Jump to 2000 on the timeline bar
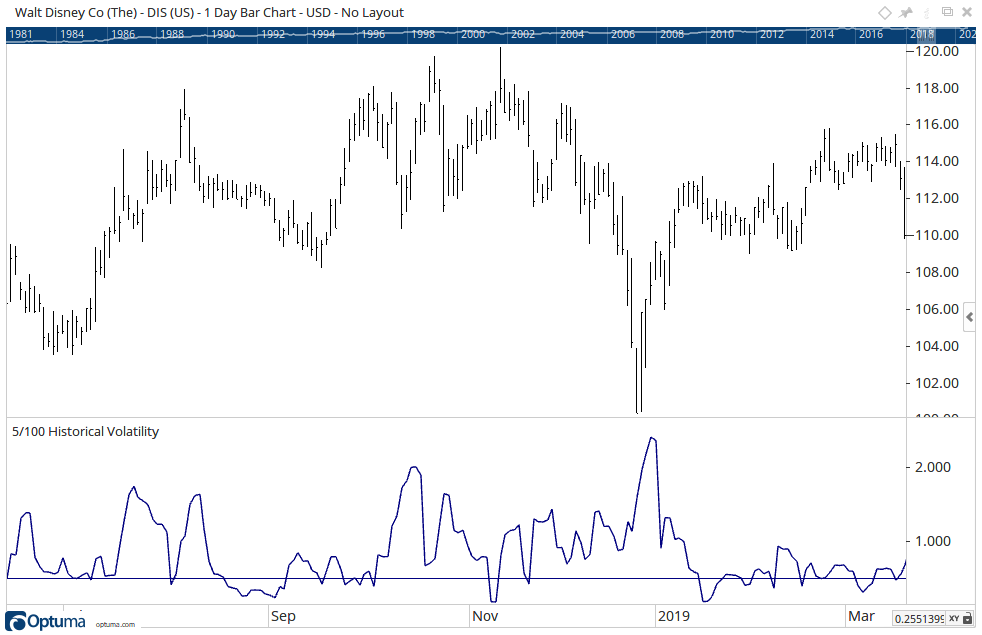 pos(473,34)
